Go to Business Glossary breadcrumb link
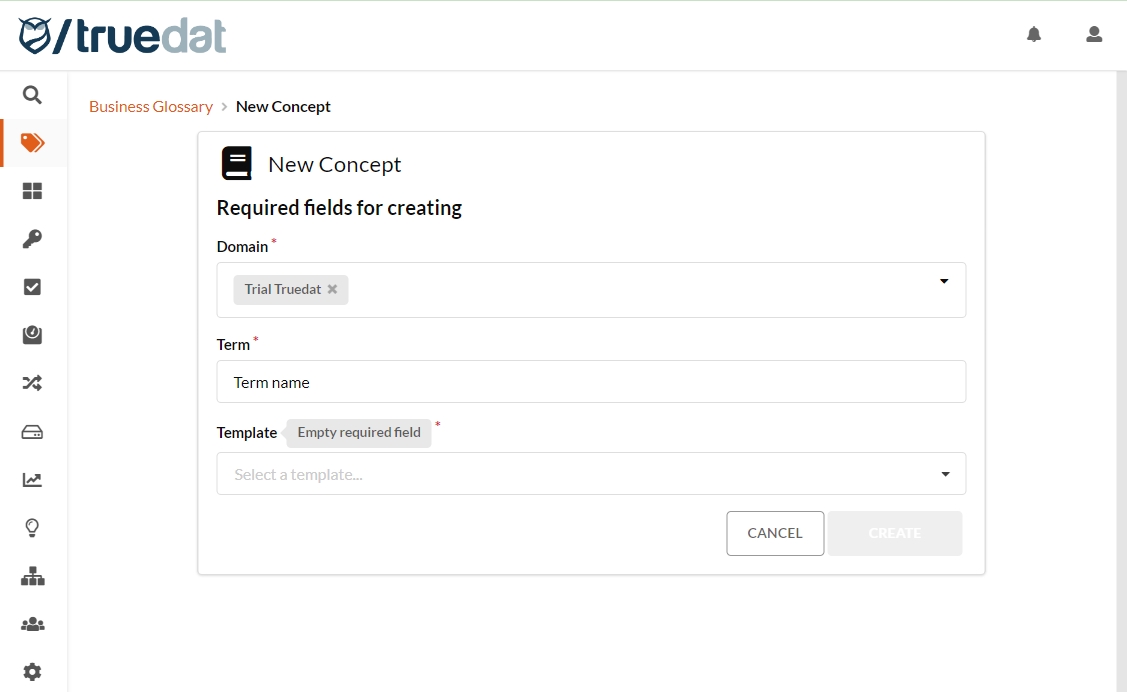The width and height of the screenshot is (1127, 692). pos(151,107)
